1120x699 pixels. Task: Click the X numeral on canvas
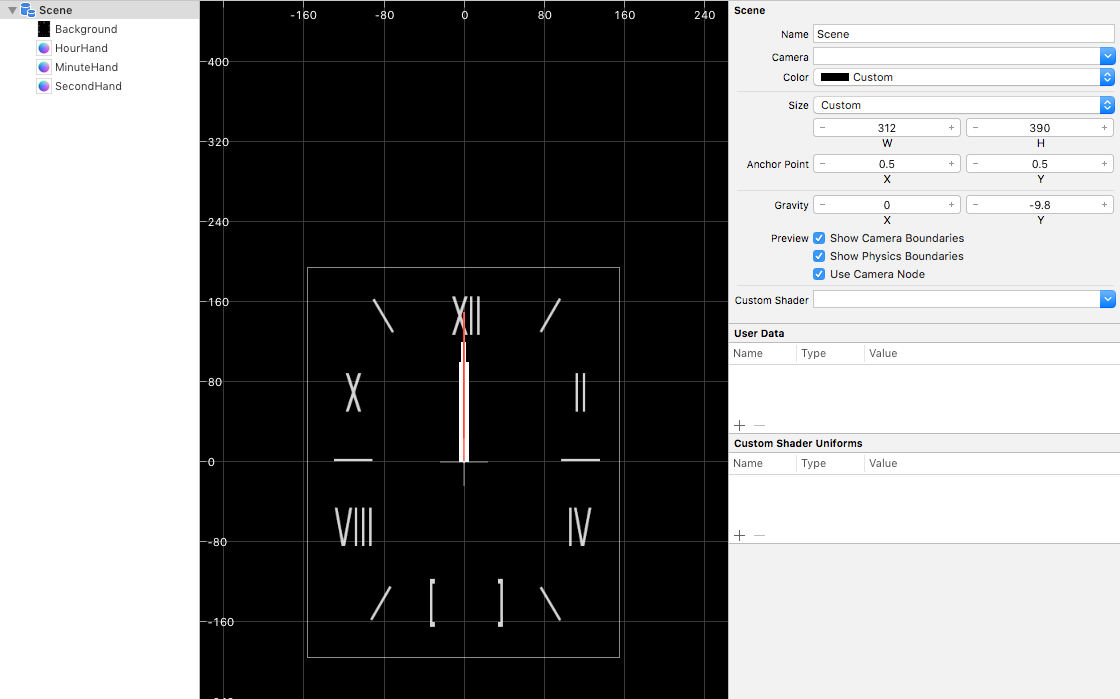(353, 392)
